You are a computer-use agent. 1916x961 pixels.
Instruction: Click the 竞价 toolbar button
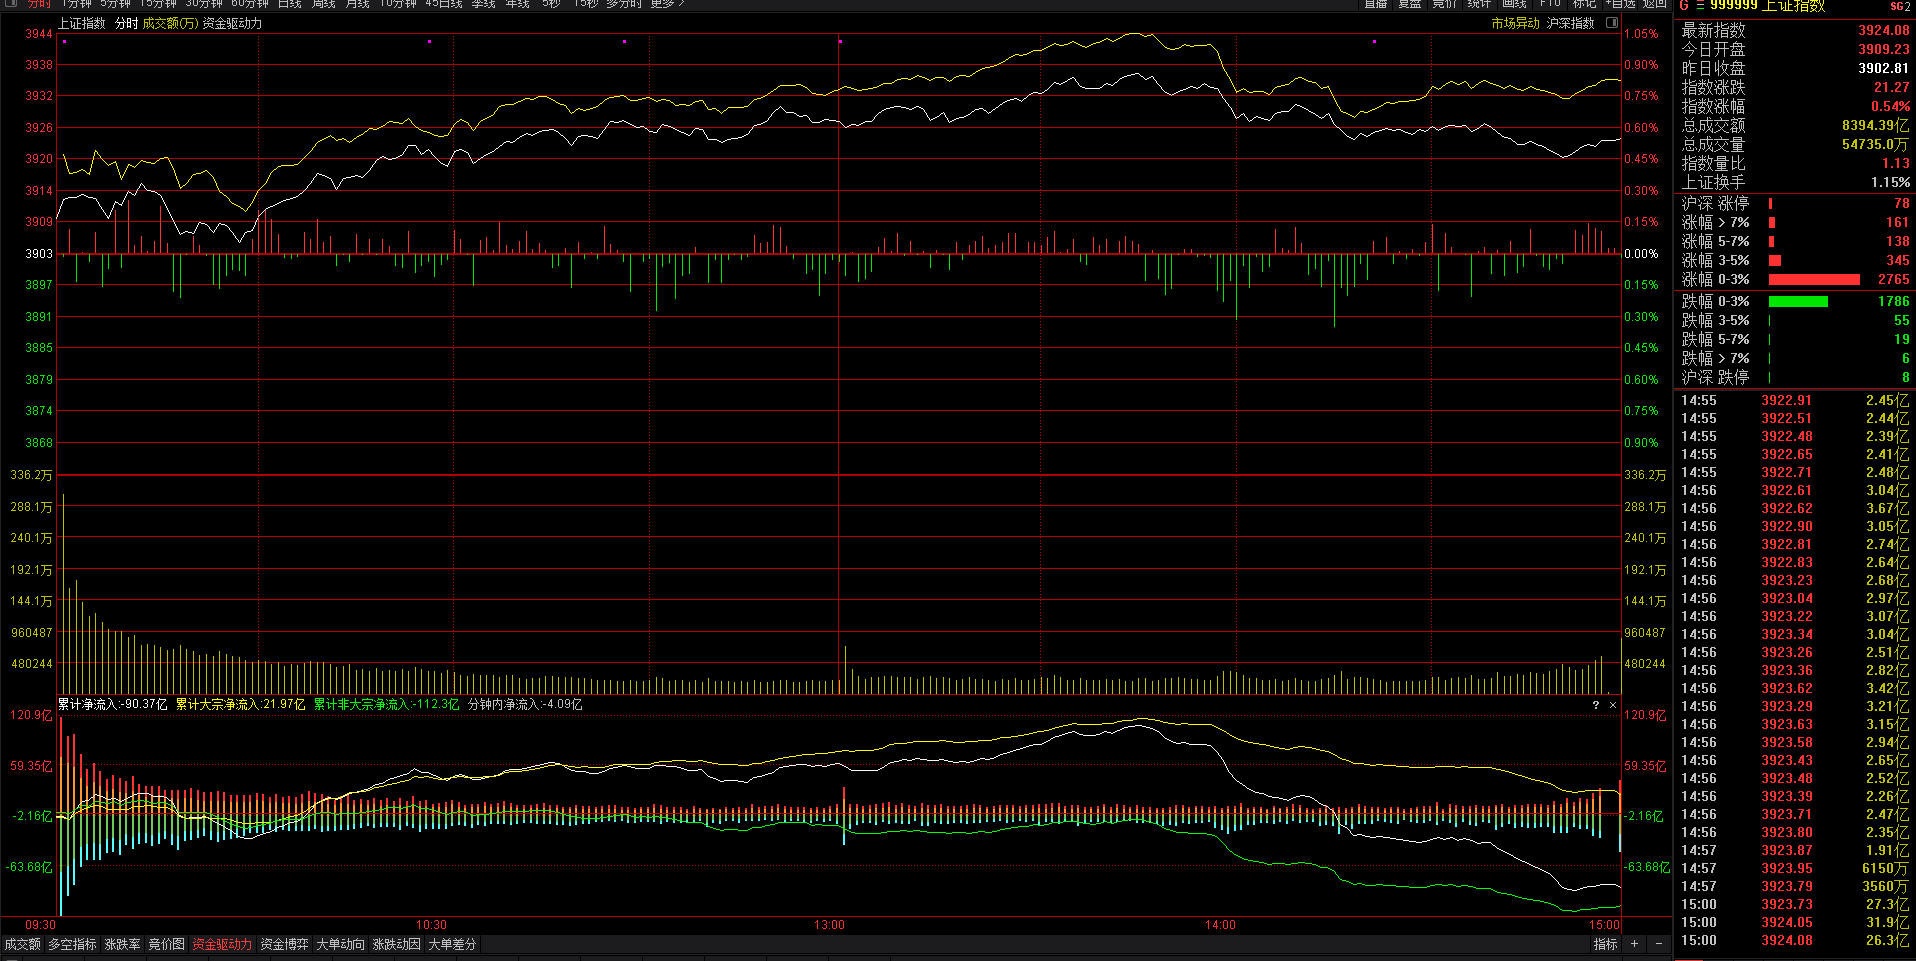click(1445, 3)
